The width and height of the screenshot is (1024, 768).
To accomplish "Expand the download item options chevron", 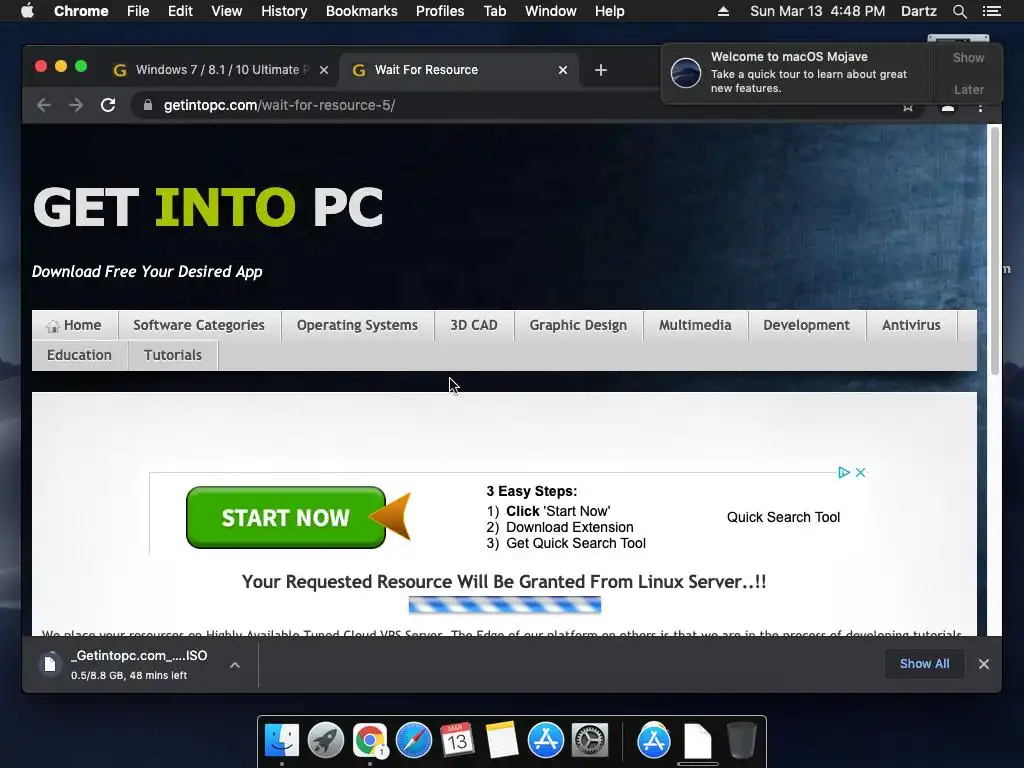I will (x=234, y=665).
